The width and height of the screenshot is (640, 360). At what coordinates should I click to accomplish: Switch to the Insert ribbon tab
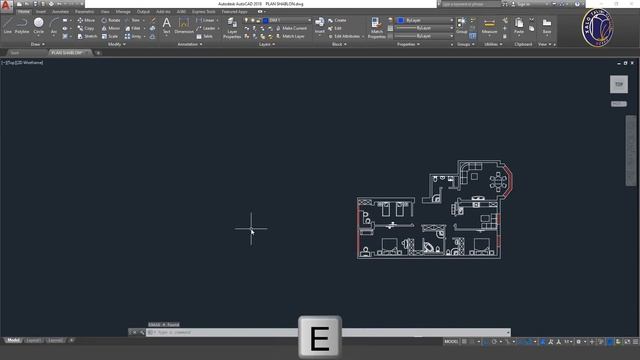[41, 12]
